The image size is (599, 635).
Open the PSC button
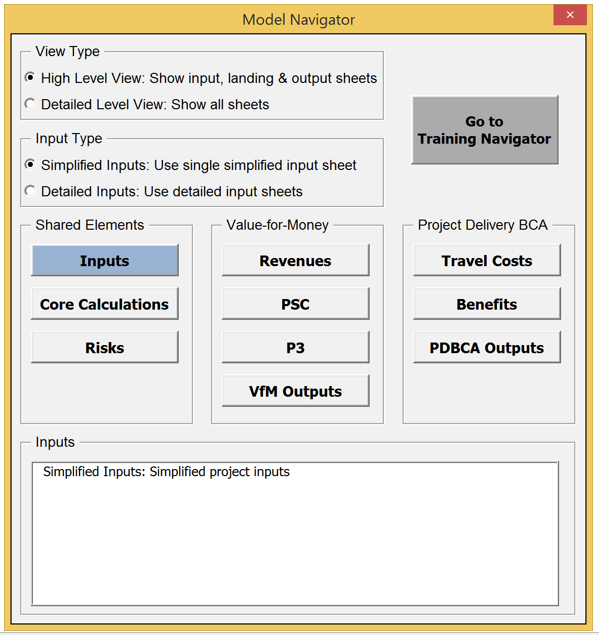[x=296, y=304]
